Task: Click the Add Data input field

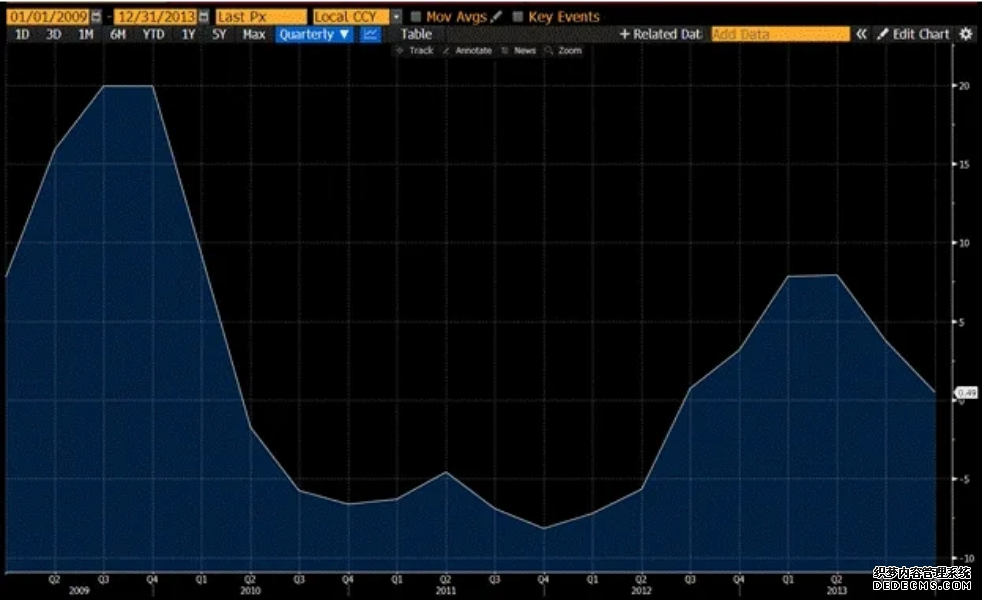Action: pos(780,34)
